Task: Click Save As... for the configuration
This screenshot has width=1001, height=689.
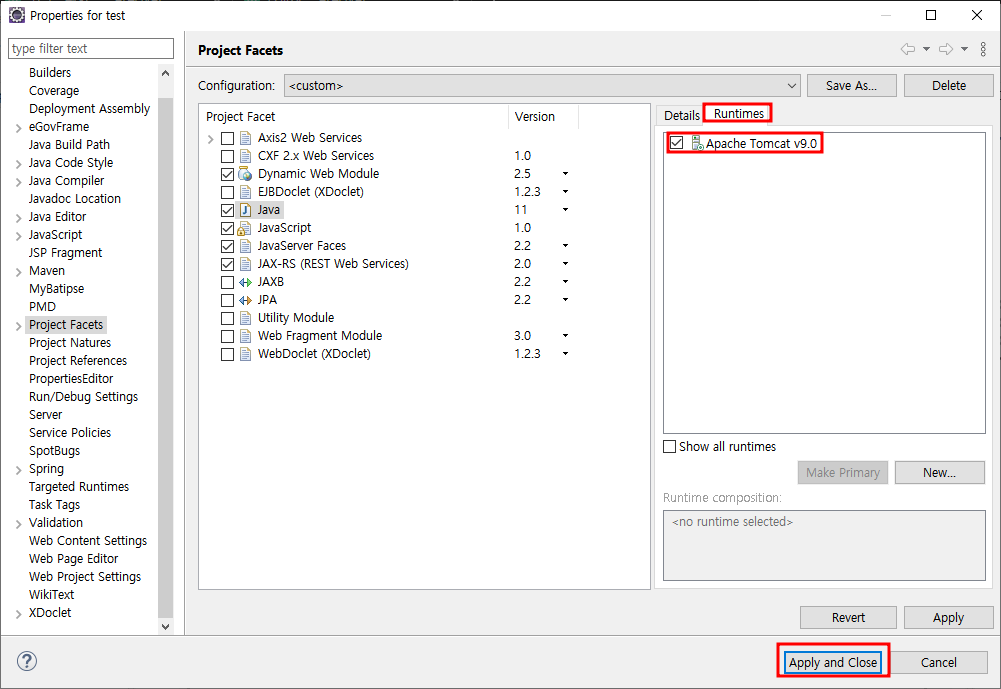Action: coord(851,86)
